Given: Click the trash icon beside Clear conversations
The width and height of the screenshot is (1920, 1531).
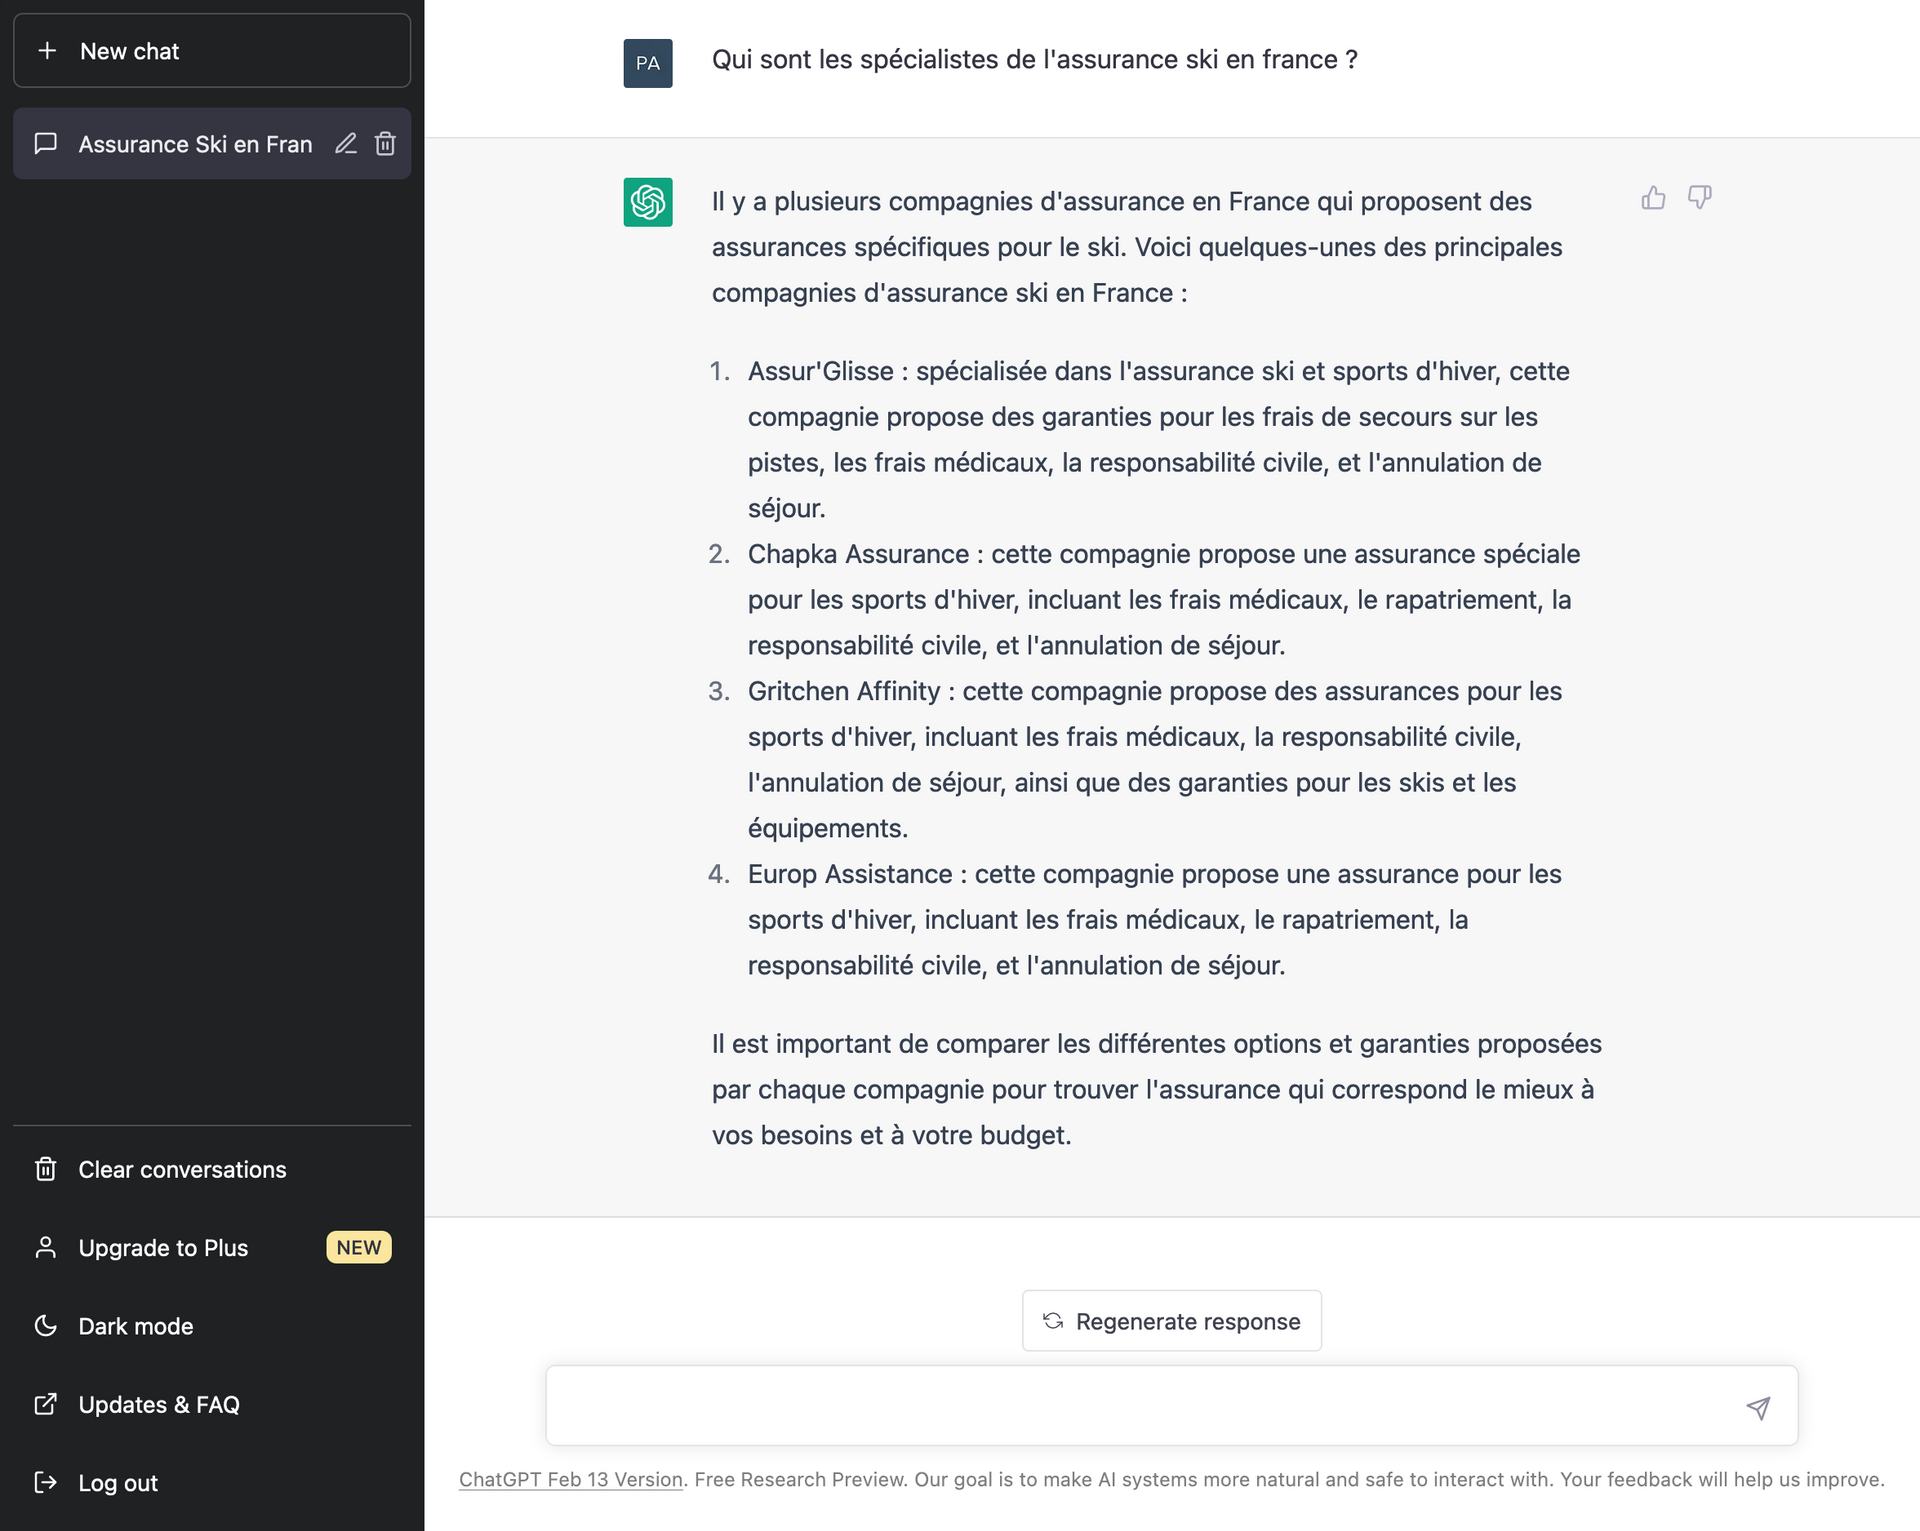Looking at the screenshot, I should [46, 1169].
